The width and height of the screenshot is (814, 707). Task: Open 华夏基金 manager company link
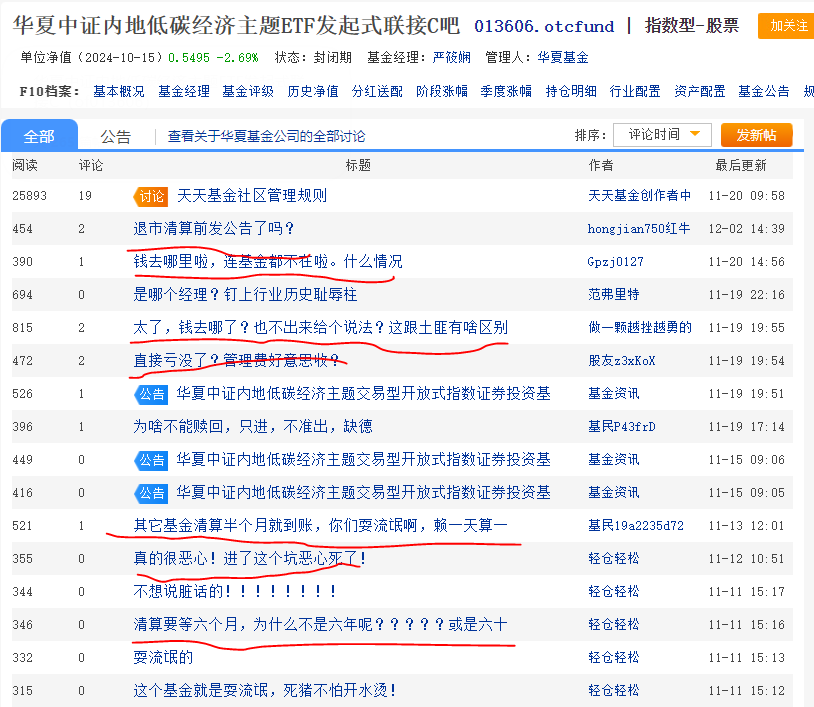(562, 57)
